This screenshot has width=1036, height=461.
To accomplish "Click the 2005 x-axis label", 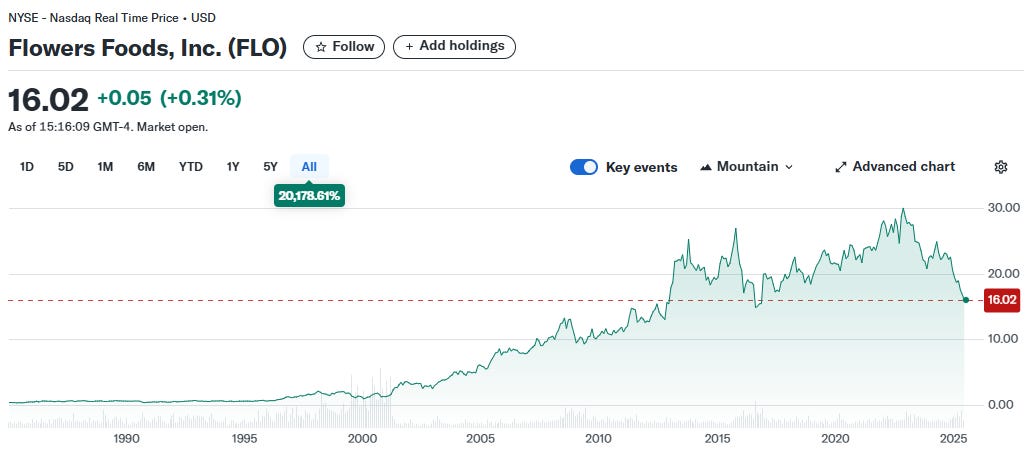I will [480, 438].
